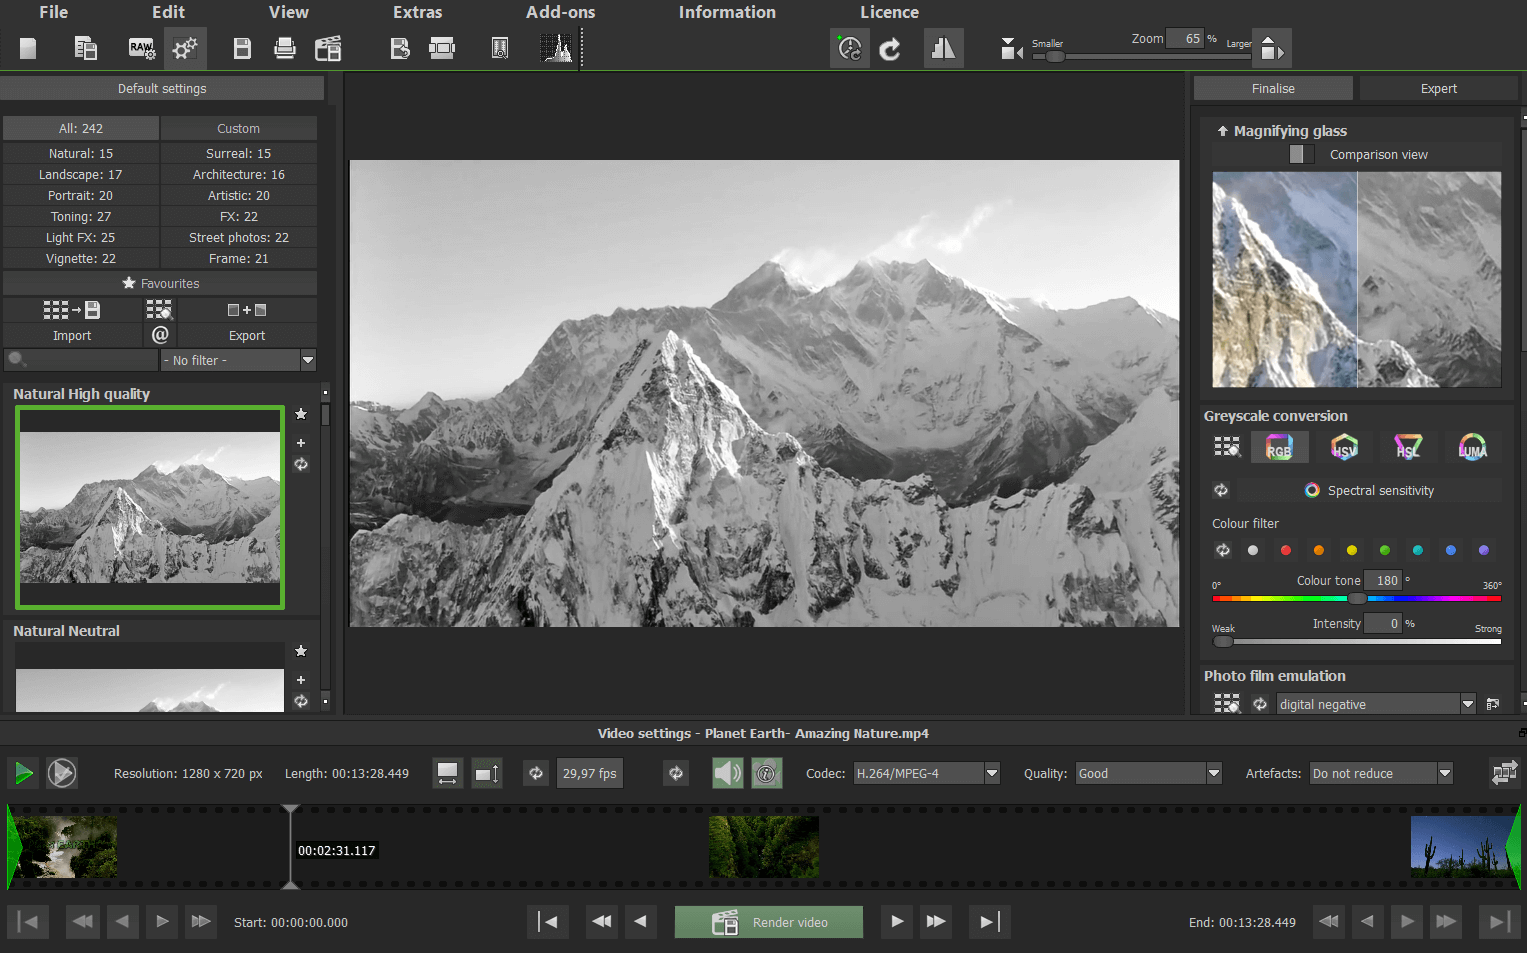The height and width of the screenshot is (953, 1527).
Task: Select the violet colour filter
Action: coord(1484,550)
